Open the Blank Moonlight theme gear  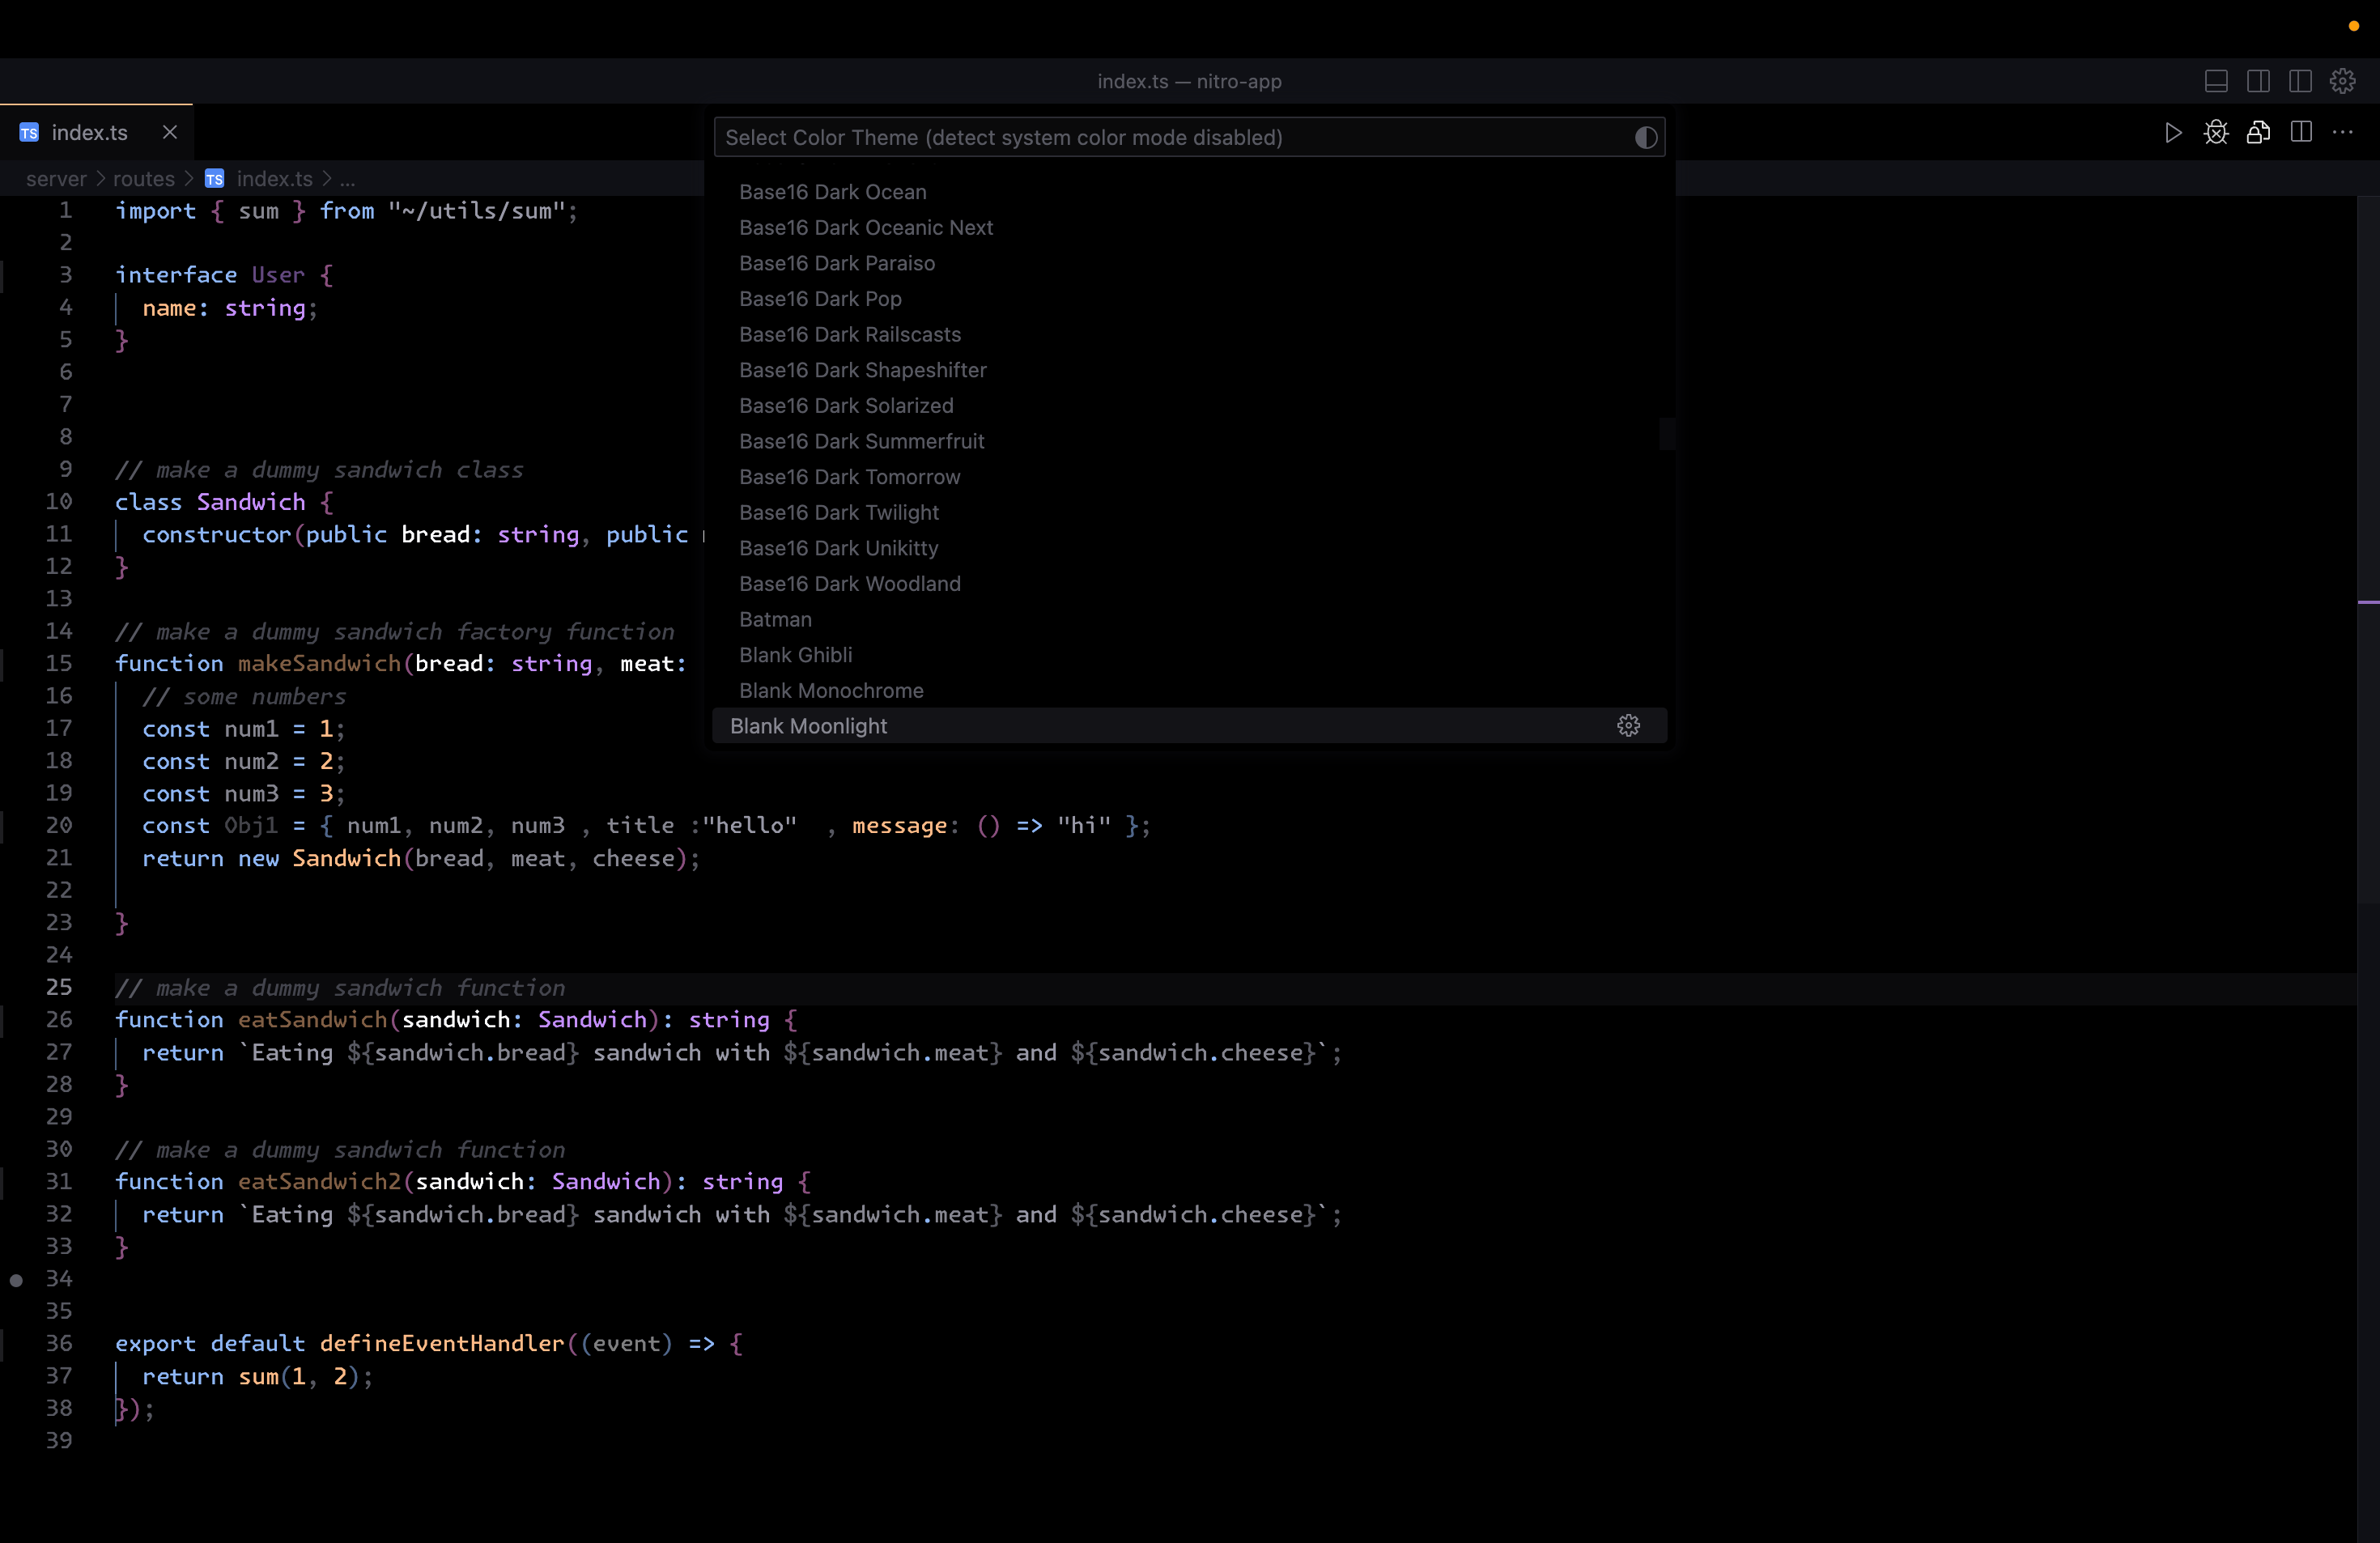point(1628,726)
